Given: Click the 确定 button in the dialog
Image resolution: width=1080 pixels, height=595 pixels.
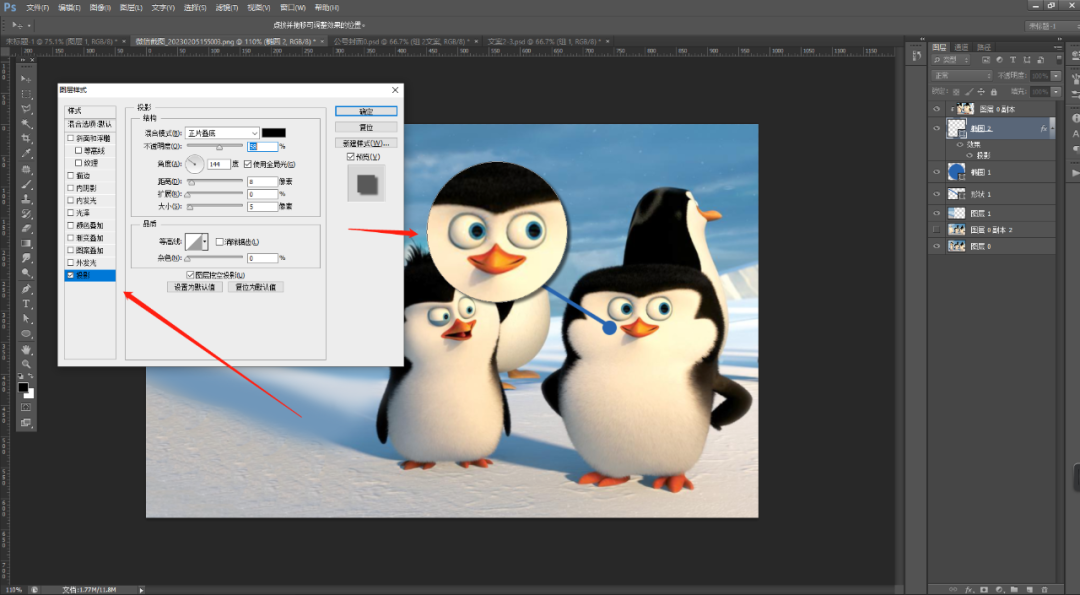Looking at the screenshot, I should coord(366,111).
